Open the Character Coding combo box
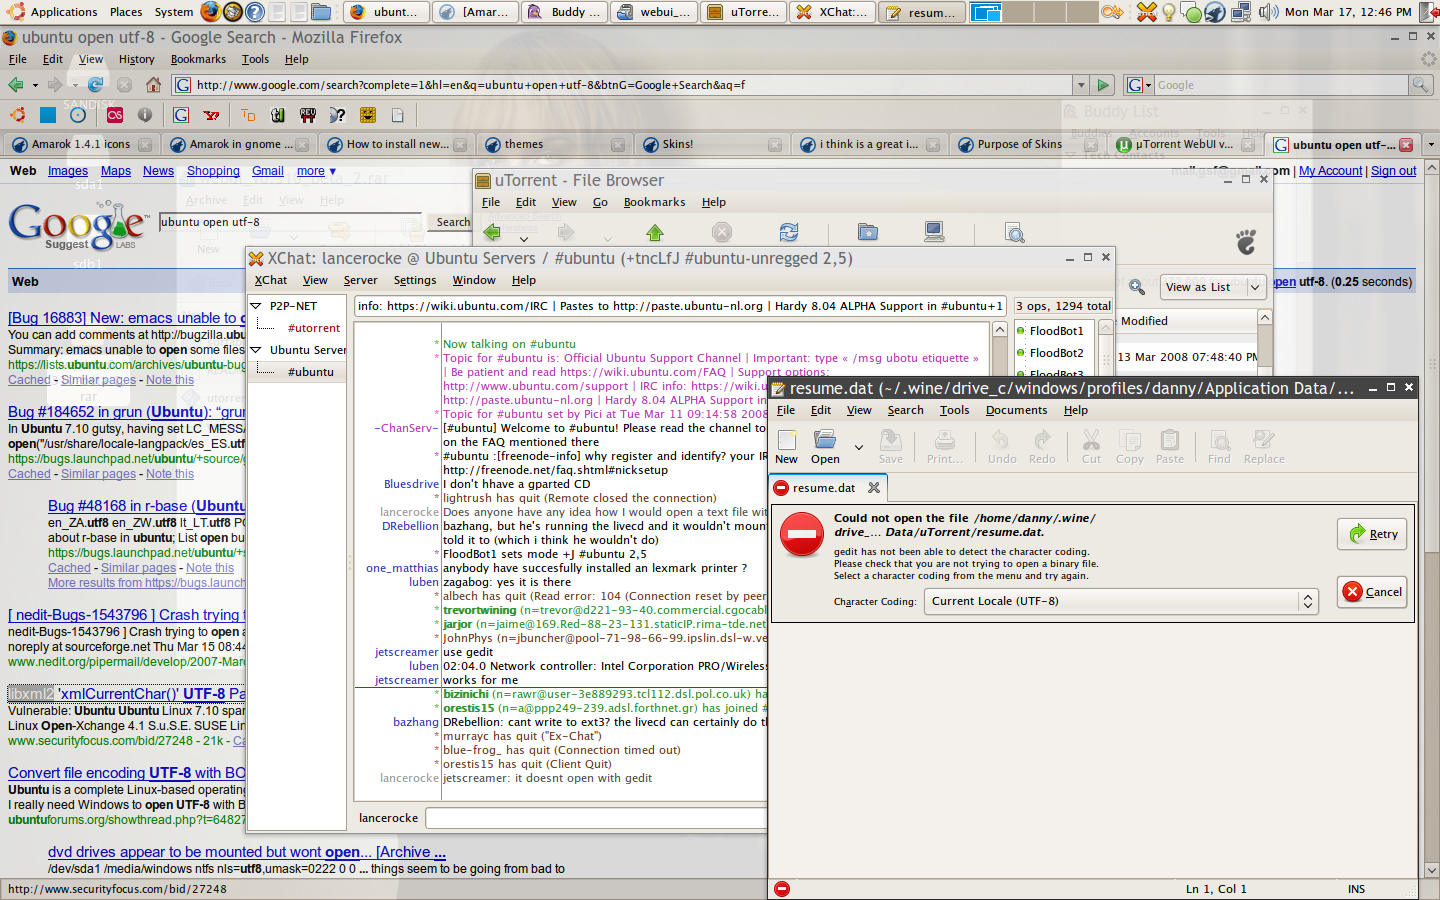This screenshot has width=1440, height=900. click(1121, 601)
